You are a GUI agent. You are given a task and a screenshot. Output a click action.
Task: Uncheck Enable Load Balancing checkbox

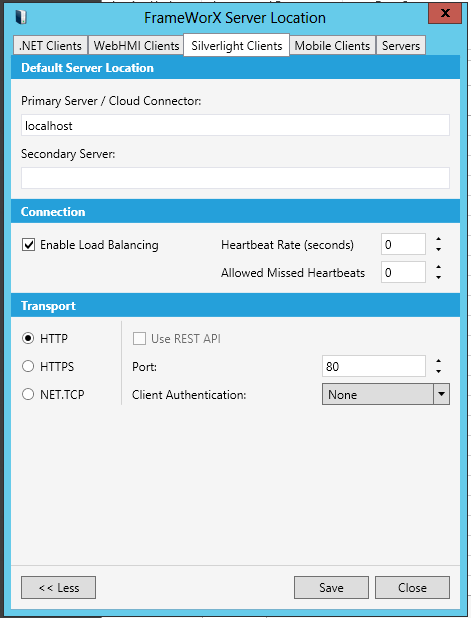[28, 245]
